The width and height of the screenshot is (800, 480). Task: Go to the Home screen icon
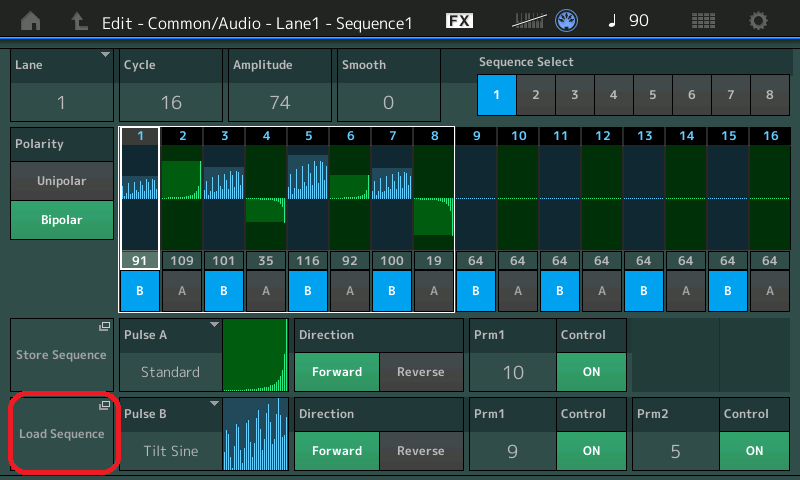(x=32, y=21)
